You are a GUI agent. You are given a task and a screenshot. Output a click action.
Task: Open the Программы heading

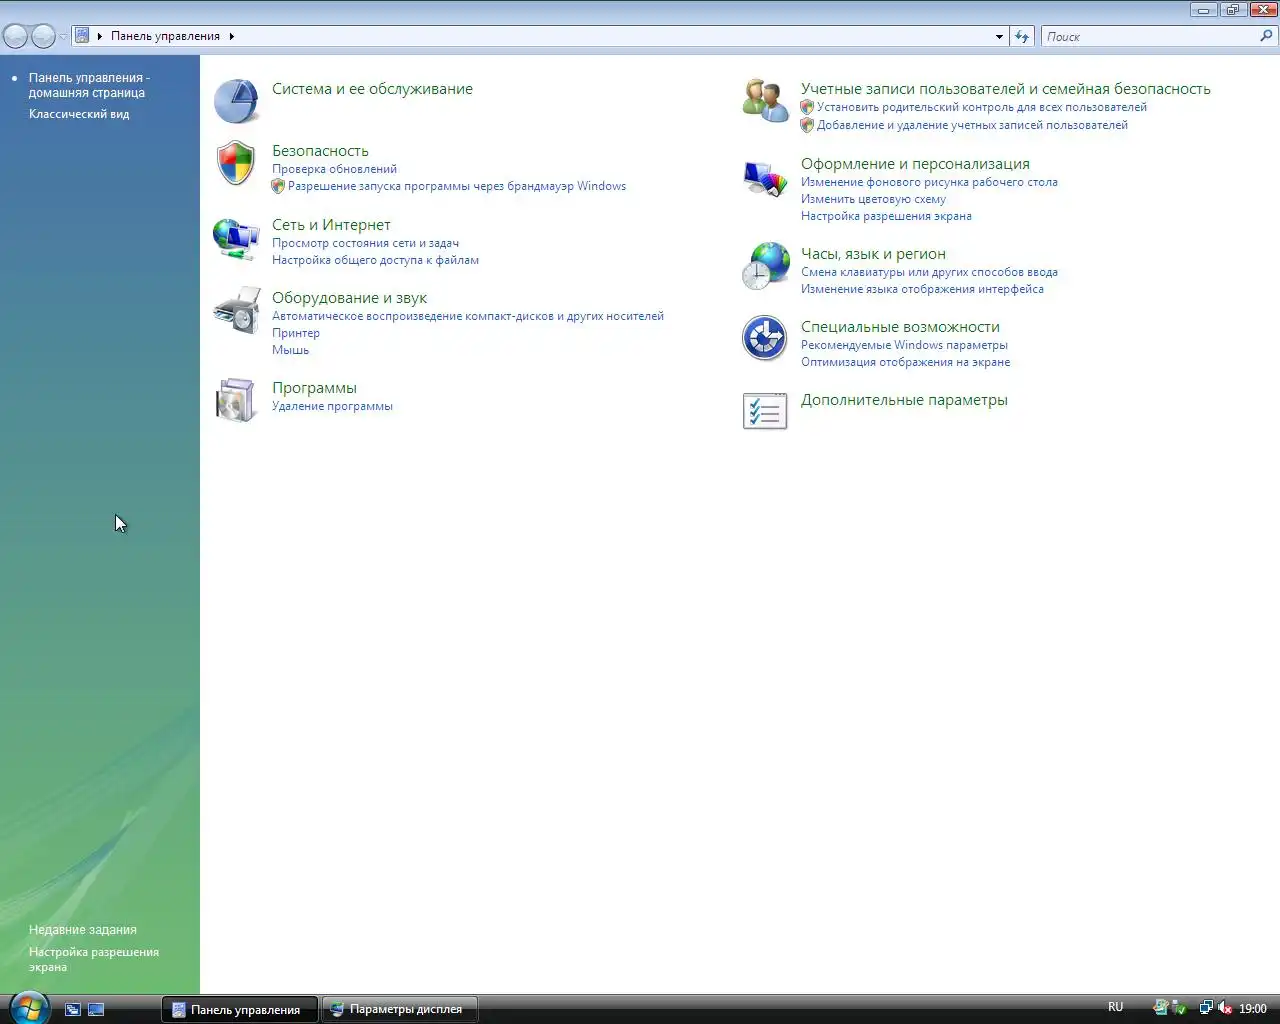tap(314, 388)
